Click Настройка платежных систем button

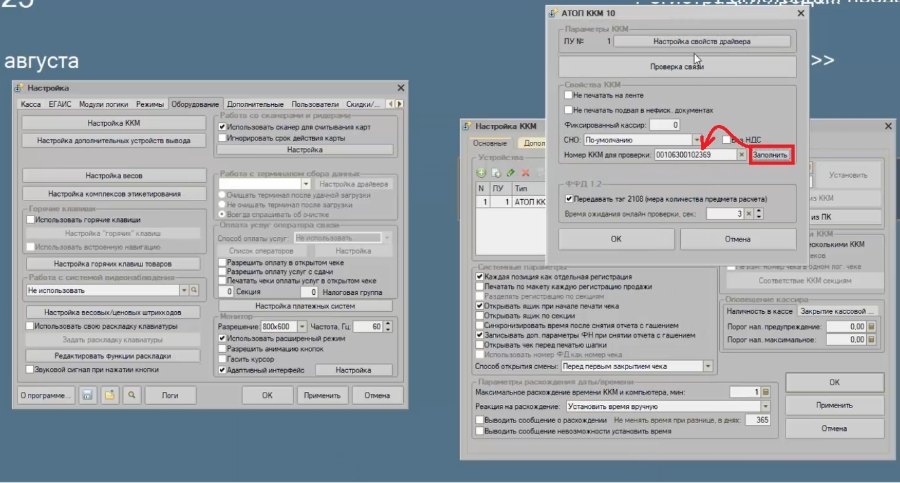click(x=305, y=306)
